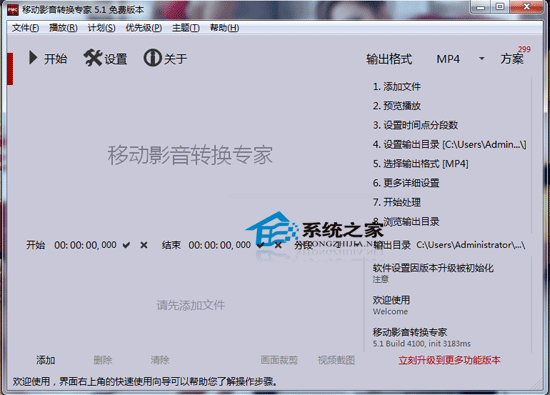Open 设置 with the wrench icon

click(106, 58)
